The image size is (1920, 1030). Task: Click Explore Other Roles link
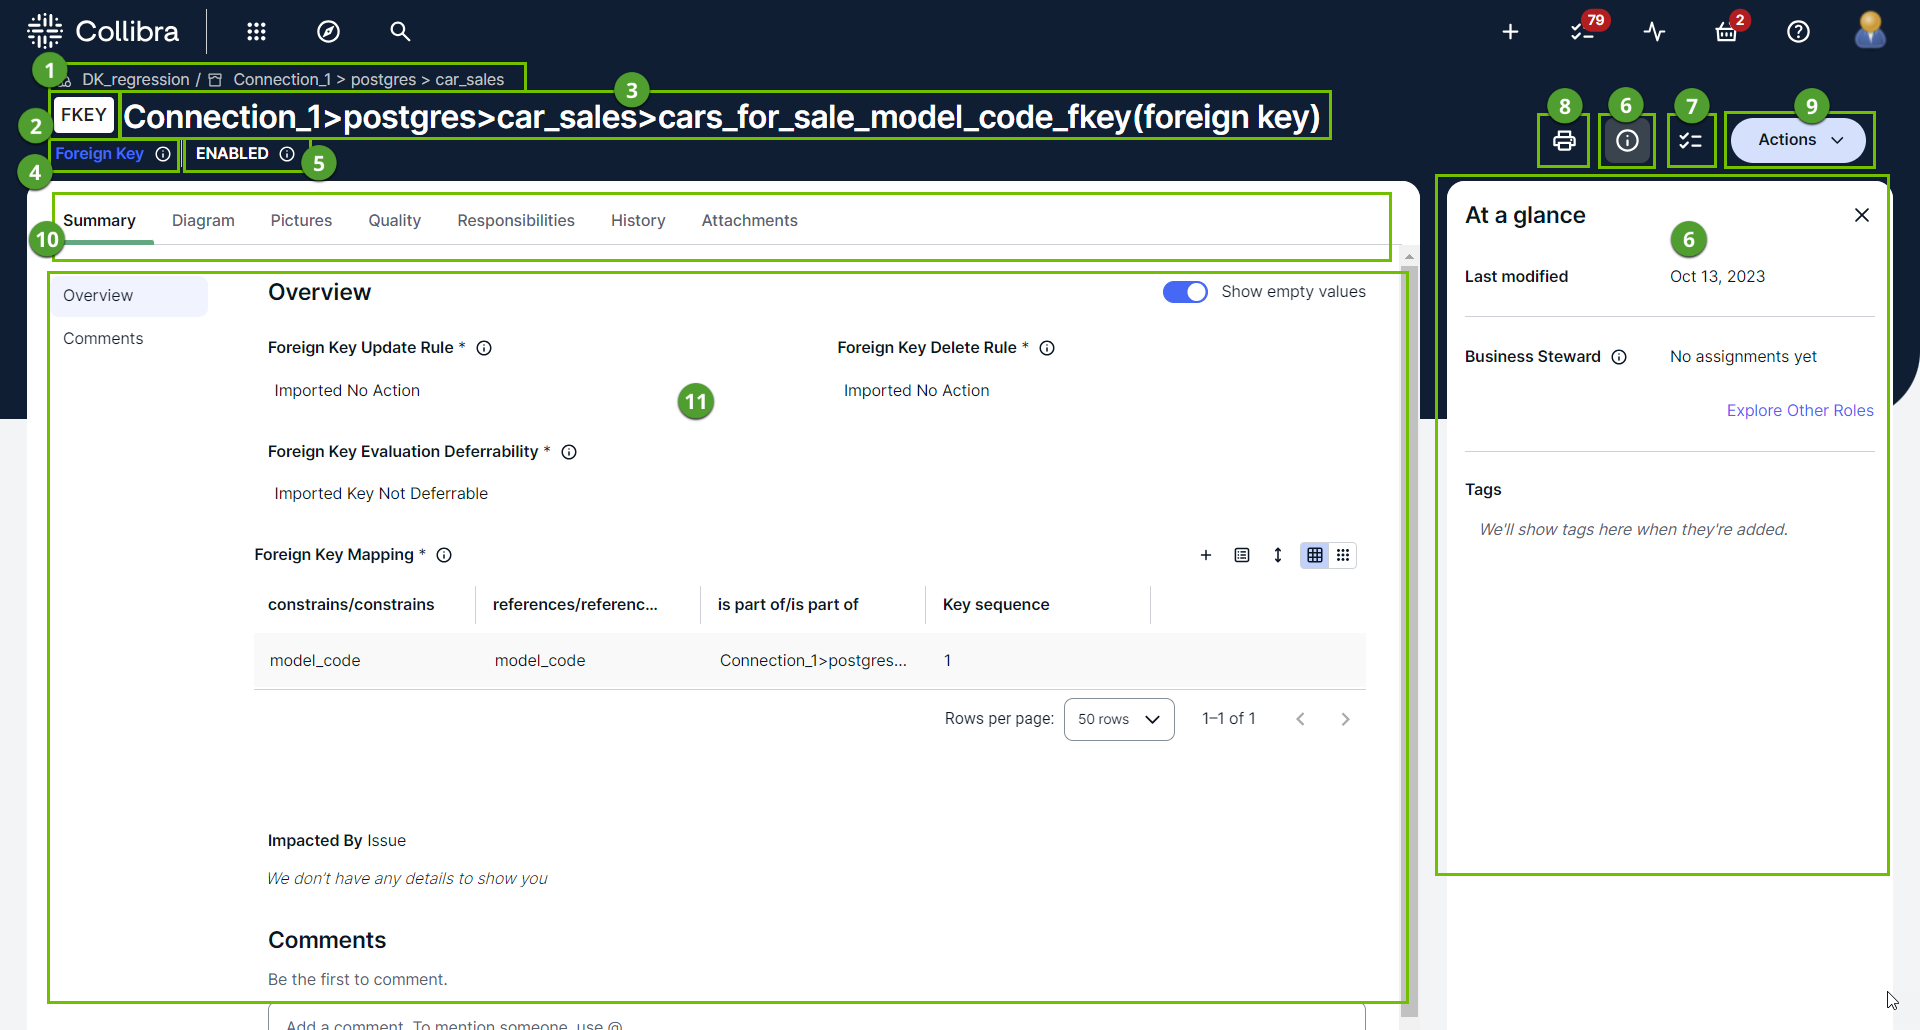(1799, 411)
